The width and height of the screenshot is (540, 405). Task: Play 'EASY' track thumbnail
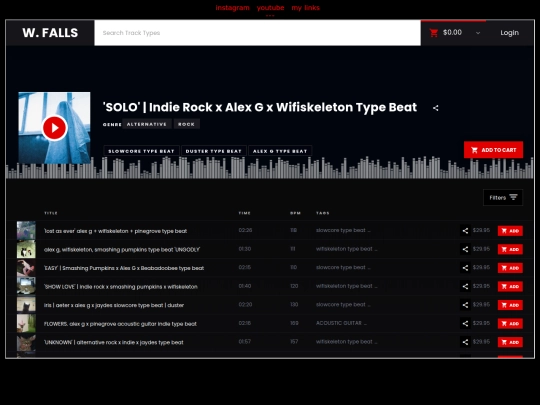(26, 268)
